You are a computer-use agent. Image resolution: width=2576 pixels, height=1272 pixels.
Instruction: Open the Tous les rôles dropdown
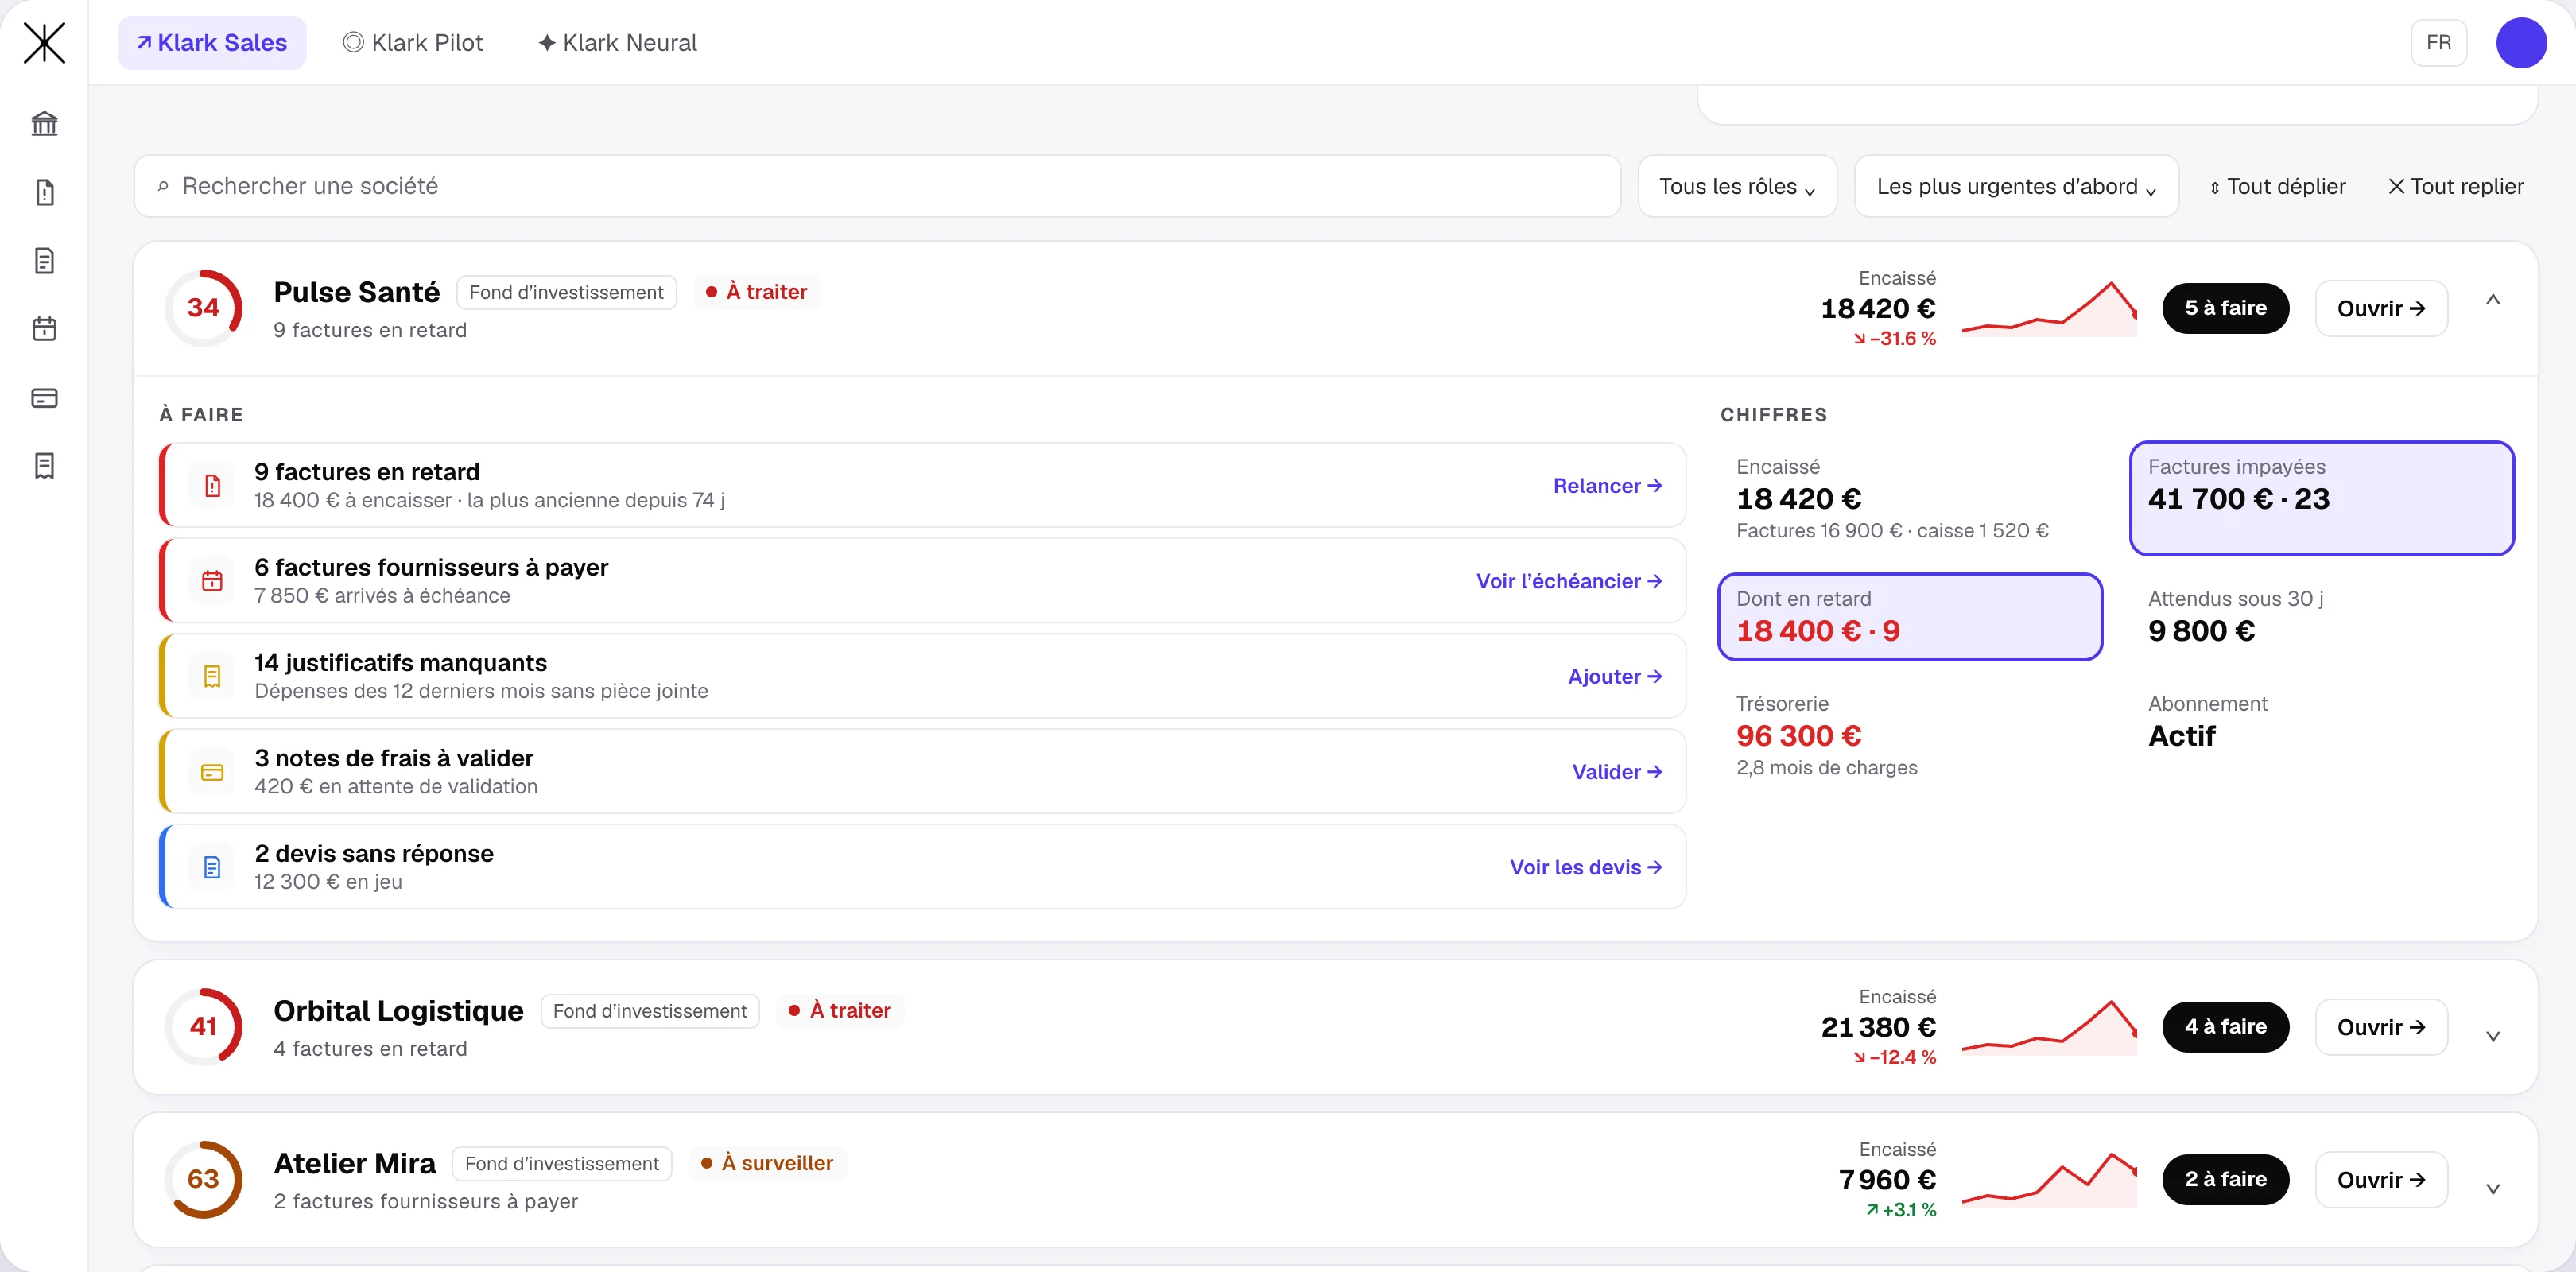click(1737, 186)
